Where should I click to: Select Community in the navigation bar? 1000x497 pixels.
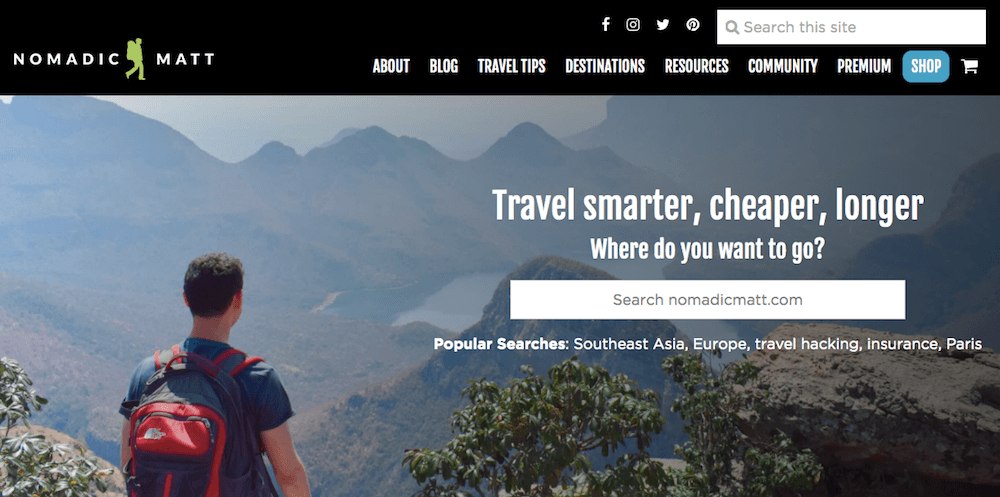[x=783, y=66]
